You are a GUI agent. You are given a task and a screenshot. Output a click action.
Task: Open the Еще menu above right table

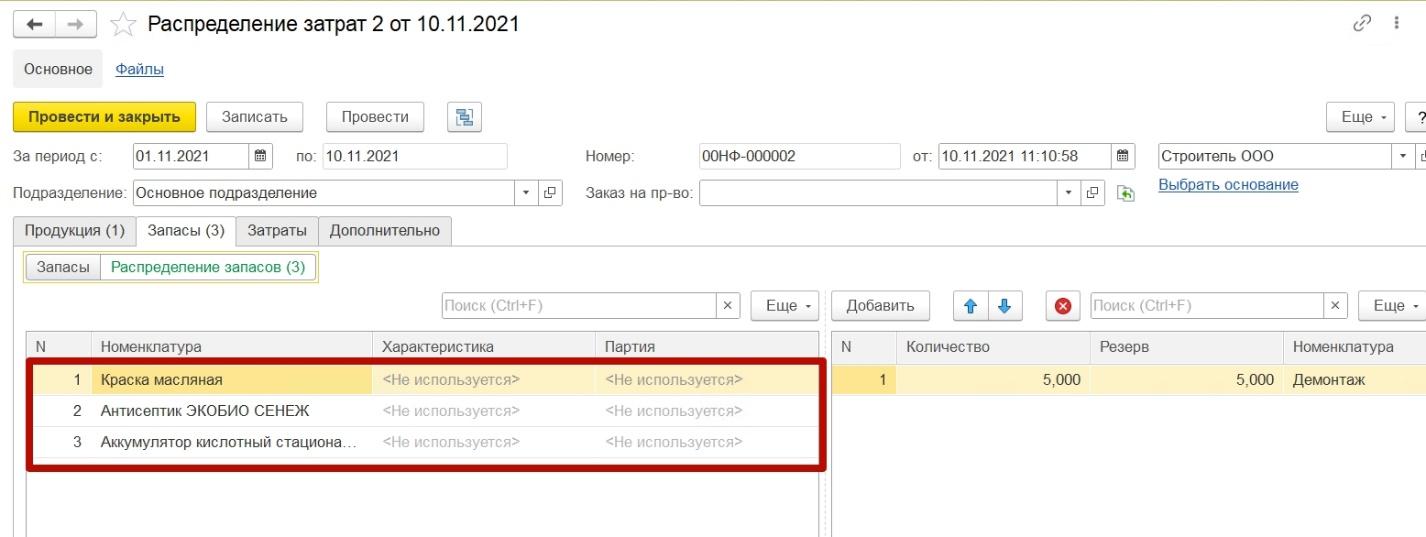point(1393,306)
